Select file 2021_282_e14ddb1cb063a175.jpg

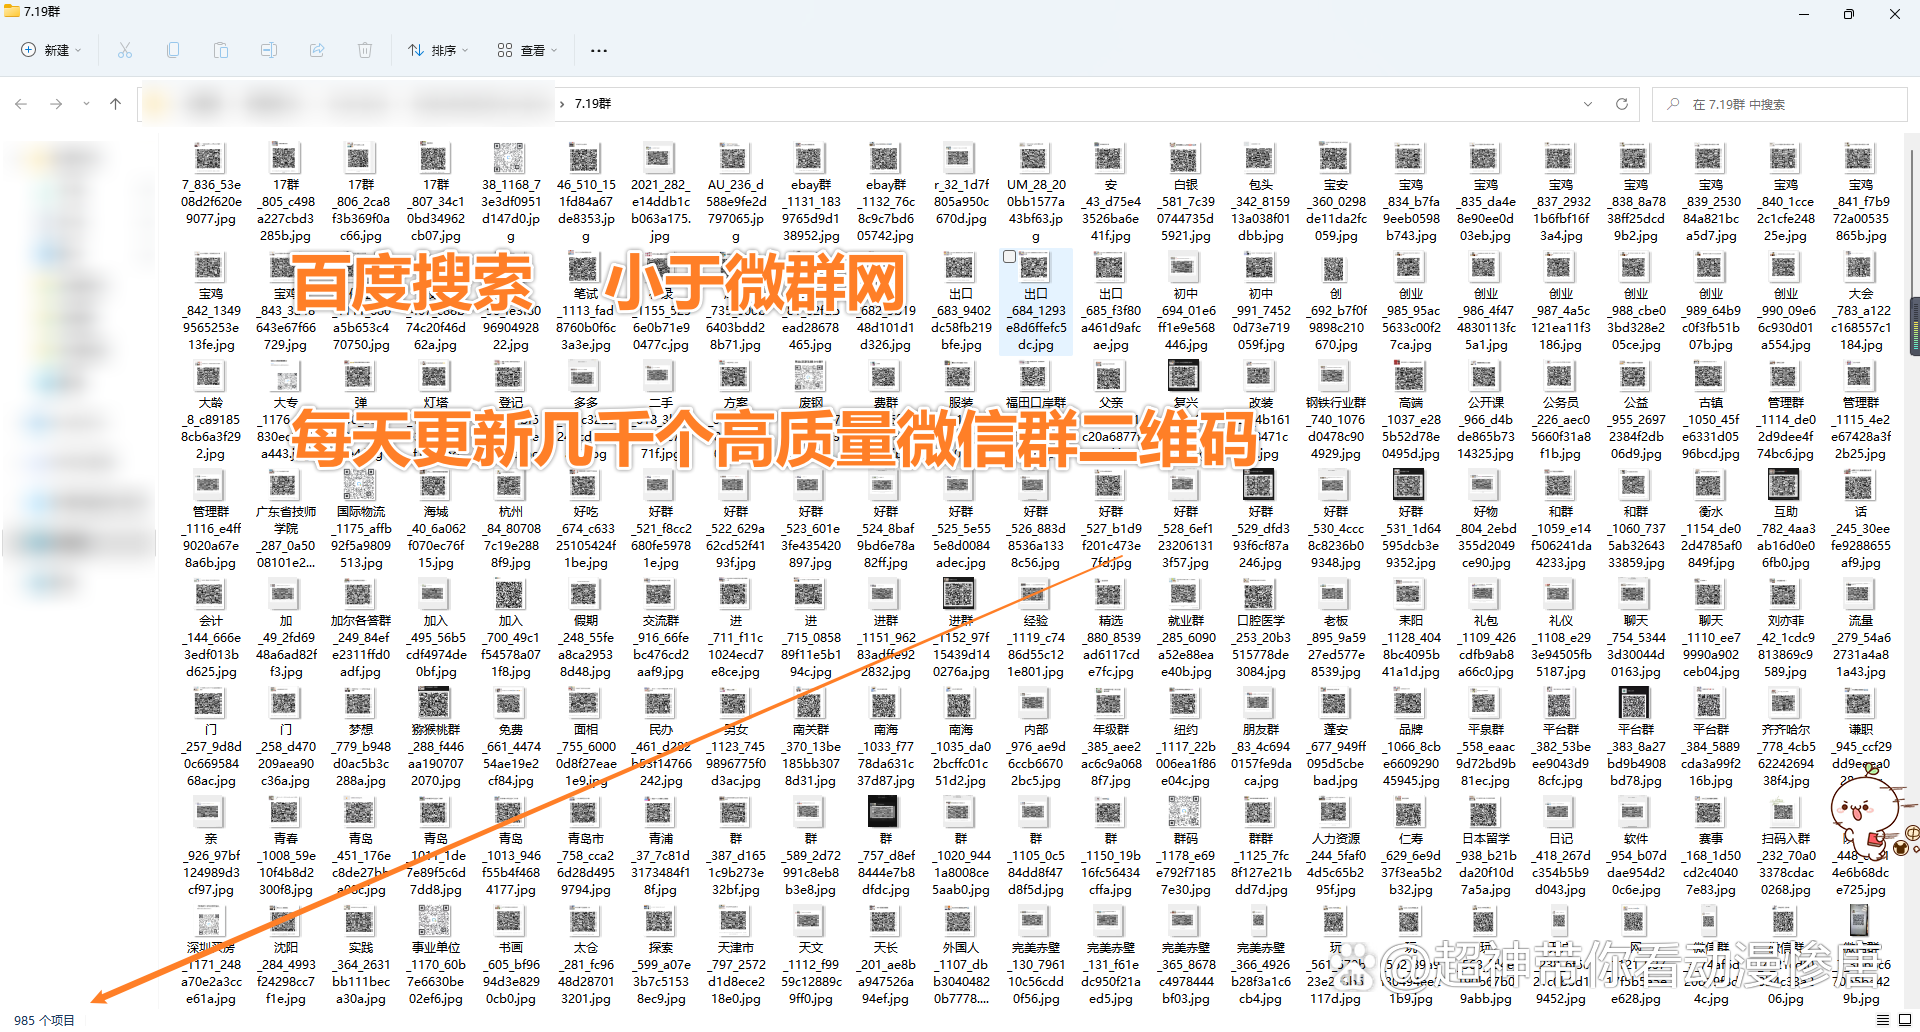(x=661, y=193)
